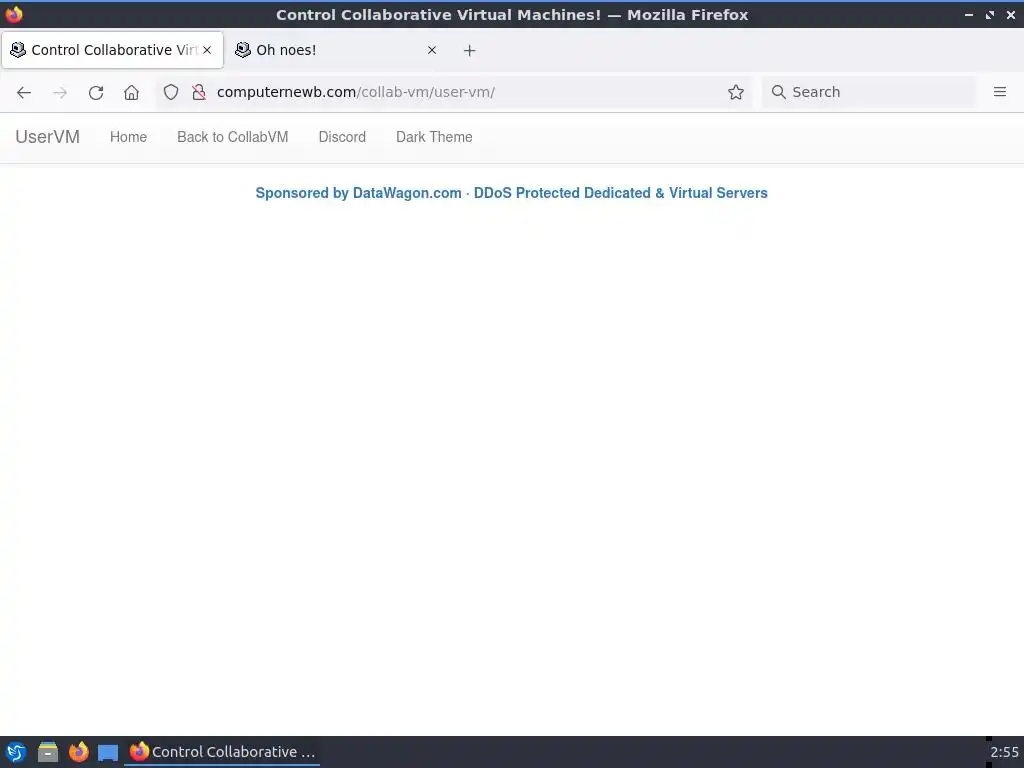Click the UserVM brand link
This screenshot has width=1024, height=768.
click(48, 137)
